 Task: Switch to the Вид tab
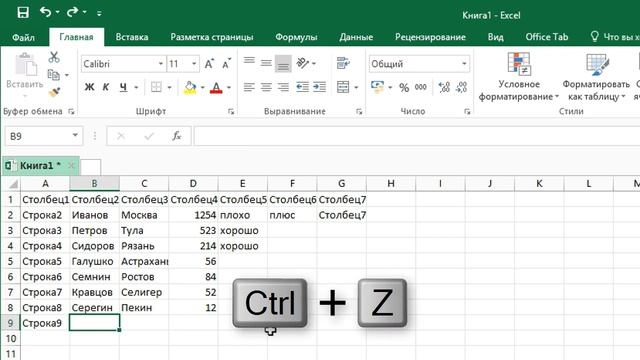495,37
